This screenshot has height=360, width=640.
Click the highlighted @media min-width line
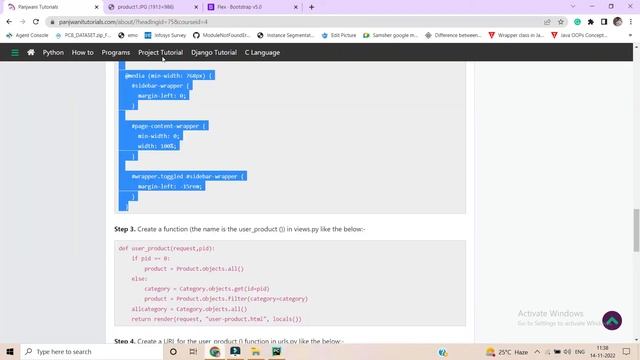click(x=169, y=76)
